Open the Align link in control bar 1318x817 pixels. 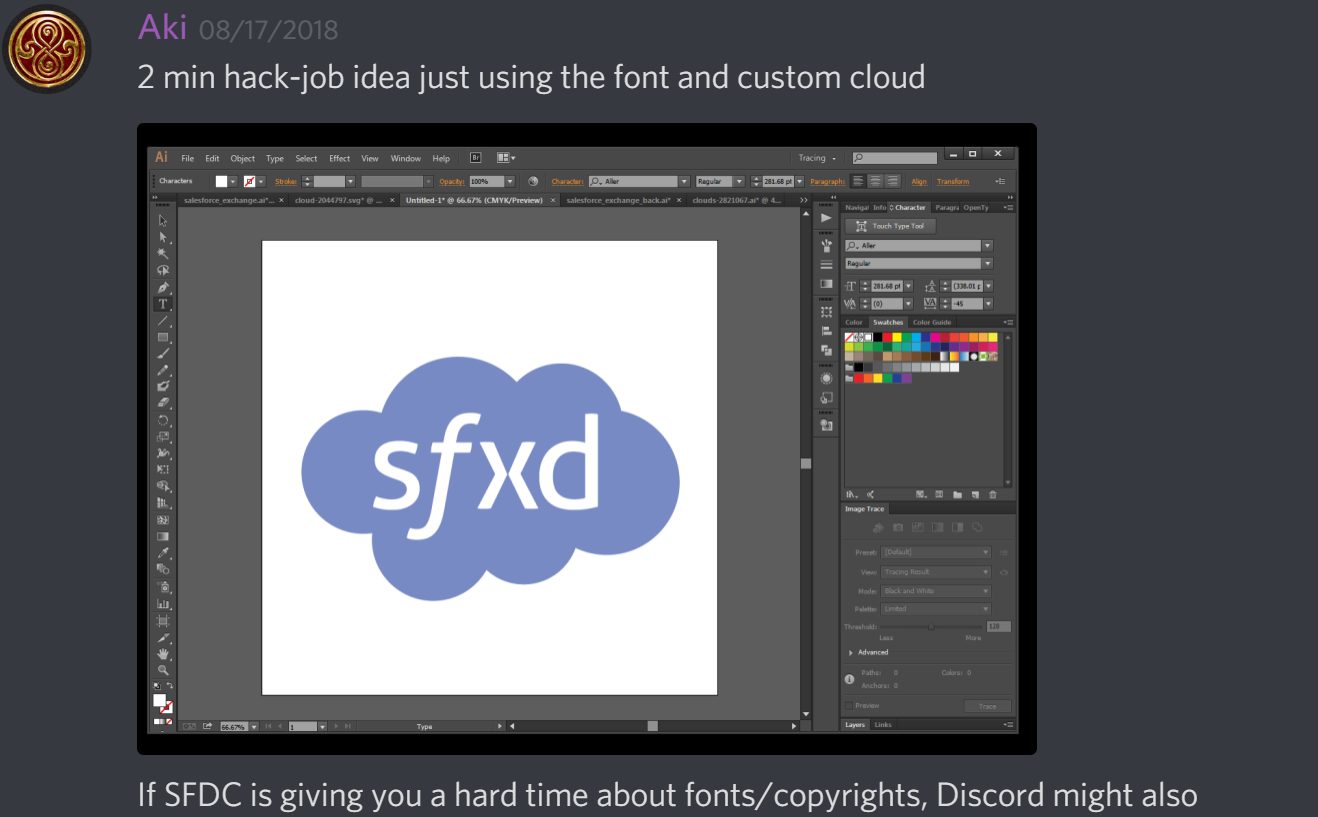click(919, 182)
